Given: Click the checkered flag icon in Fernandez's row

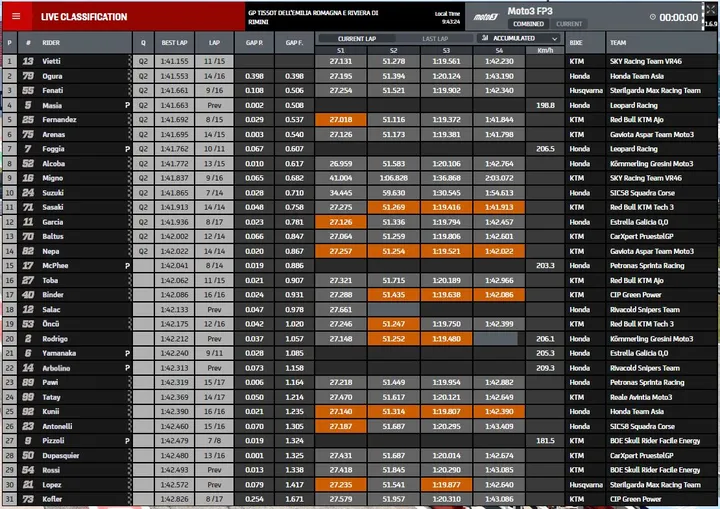Looking at the screenshot, I should tap(129, 119).
